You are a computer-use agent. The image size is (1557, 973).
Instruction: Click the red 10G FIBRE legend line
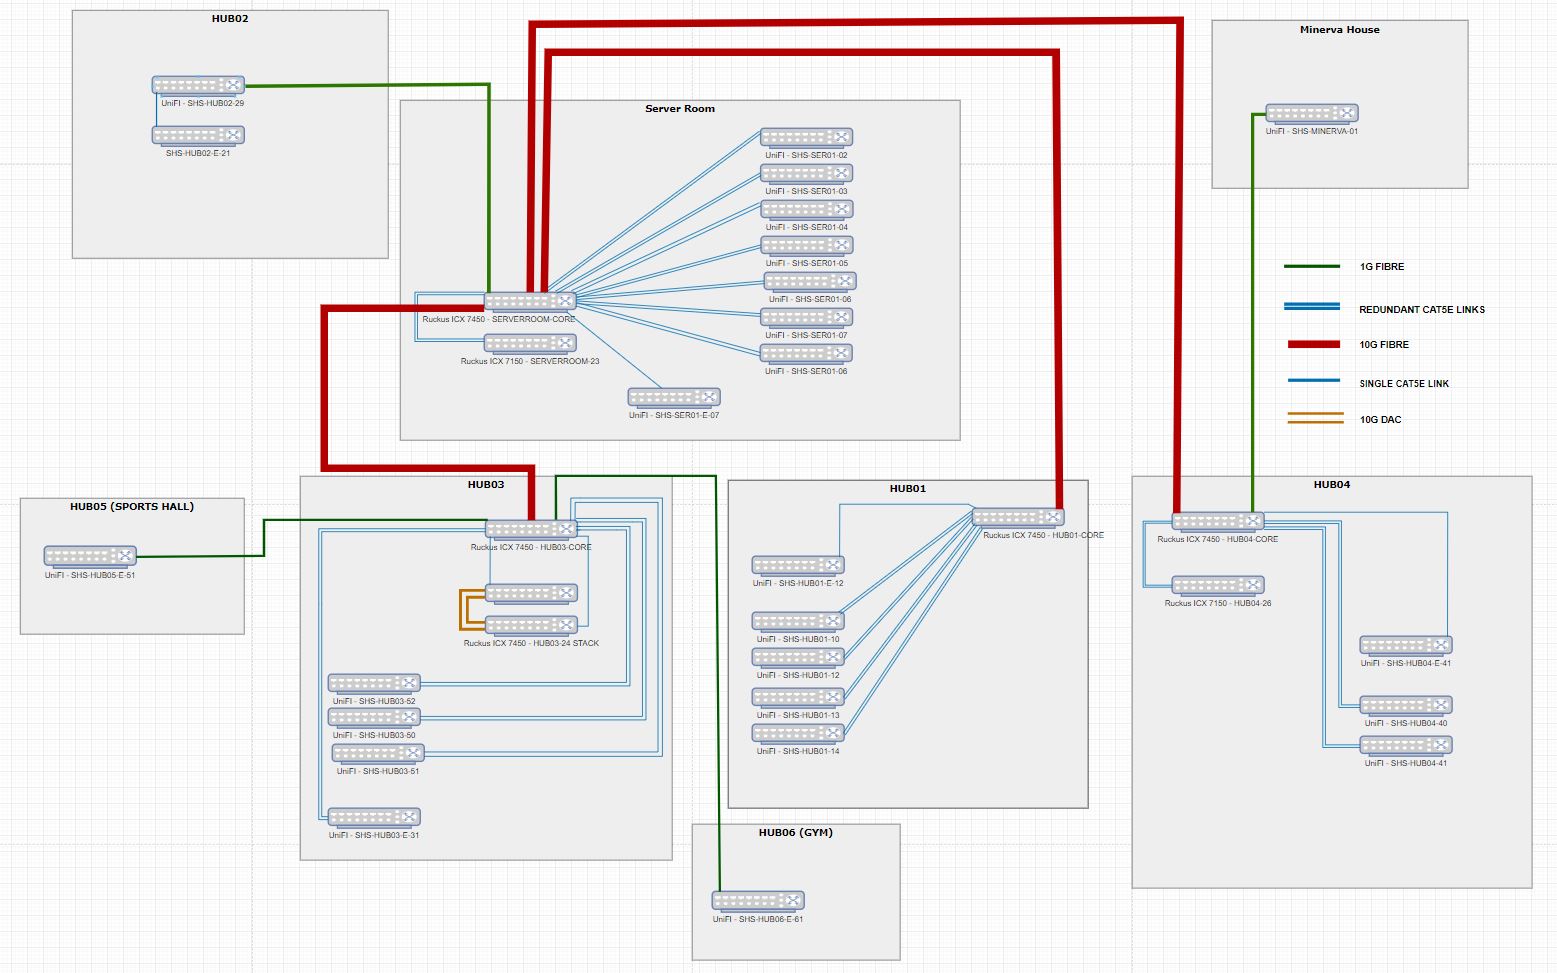(1313, 344)
